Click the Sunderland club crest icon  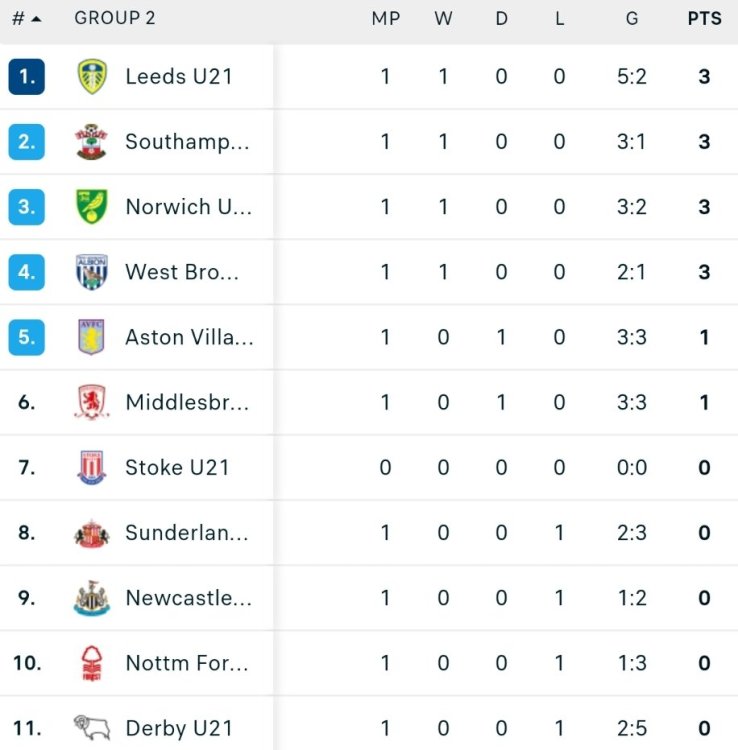(x=92, y=533)
